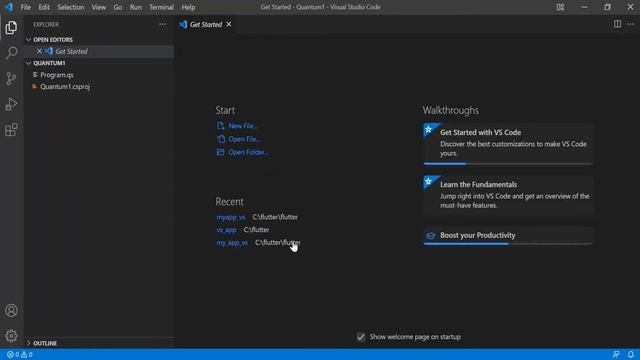Open the Source Control view
The width and height of the screenshot is (640, 360).
coord(11,78)
